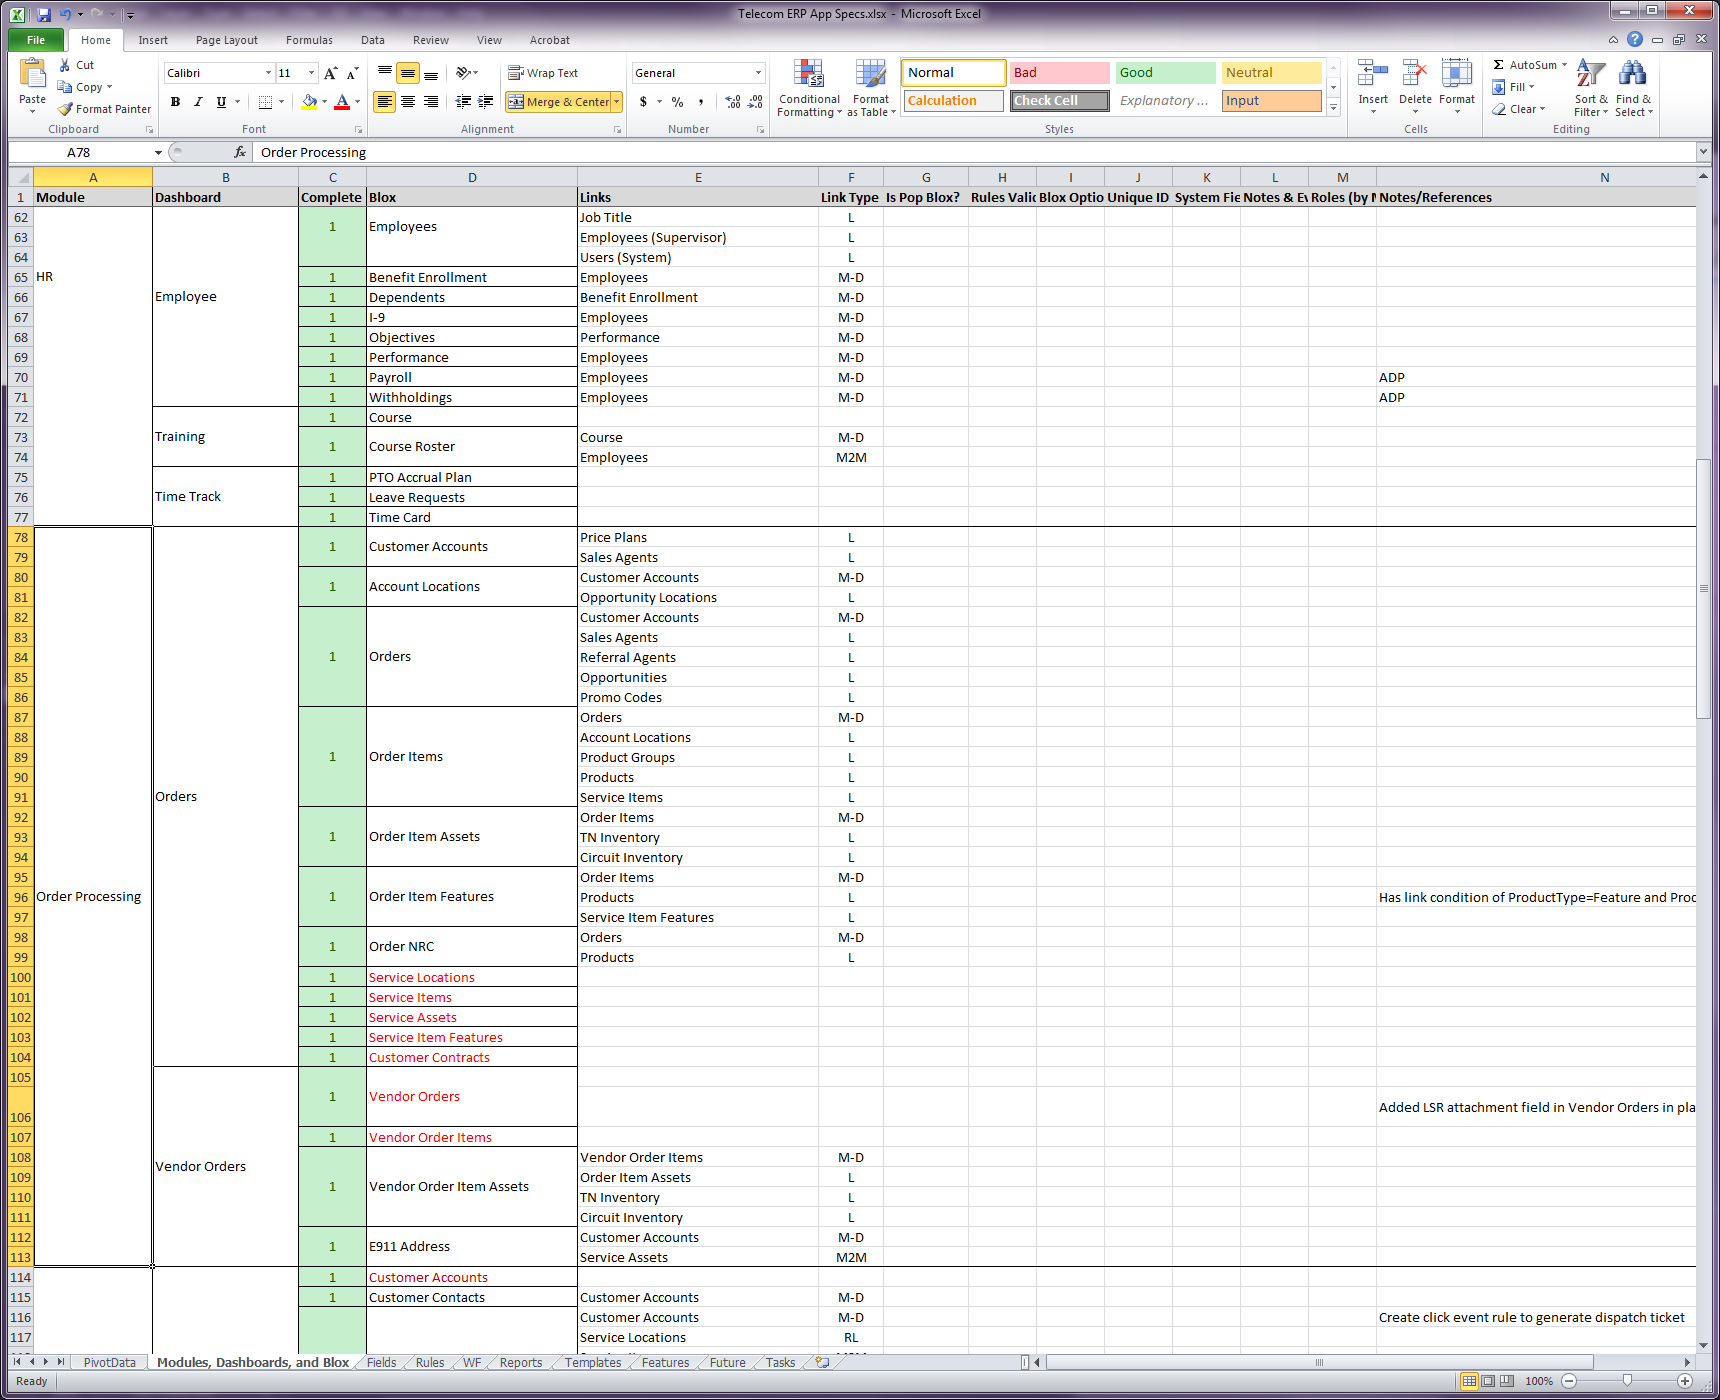Apply Percent Style format

point(678,102)
